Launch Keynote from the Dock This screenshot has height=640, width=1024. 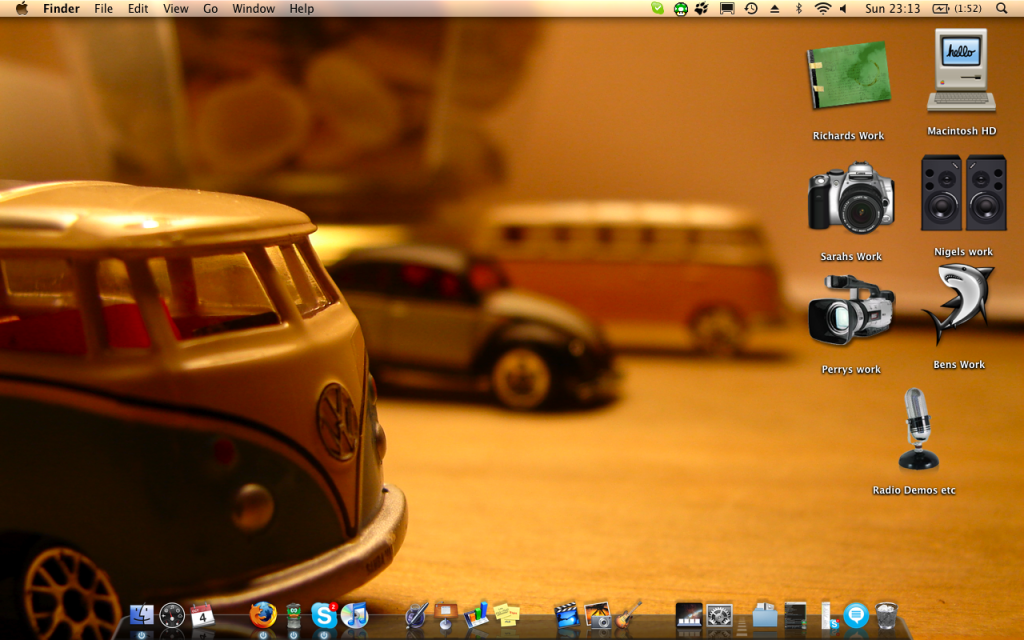pyautogui.click(x=446, y=615)
